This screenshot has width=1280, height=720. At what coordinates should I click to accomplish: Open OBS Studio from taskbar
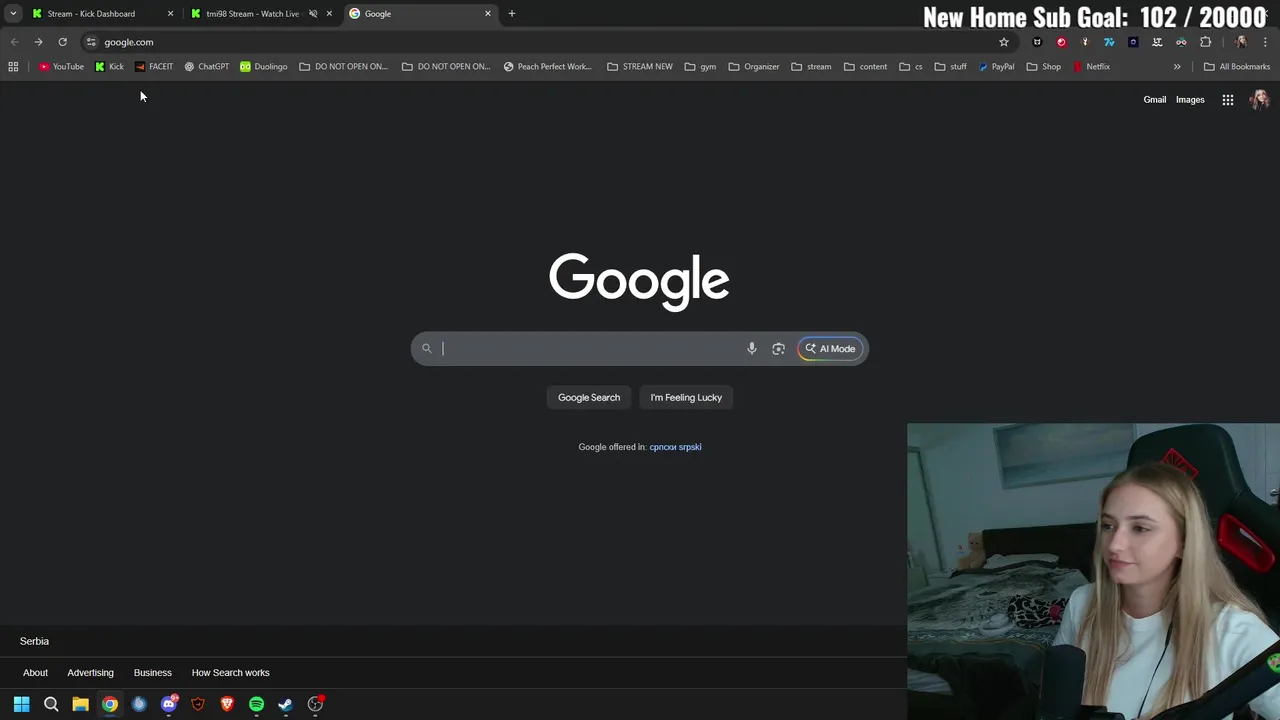point(315,704)
